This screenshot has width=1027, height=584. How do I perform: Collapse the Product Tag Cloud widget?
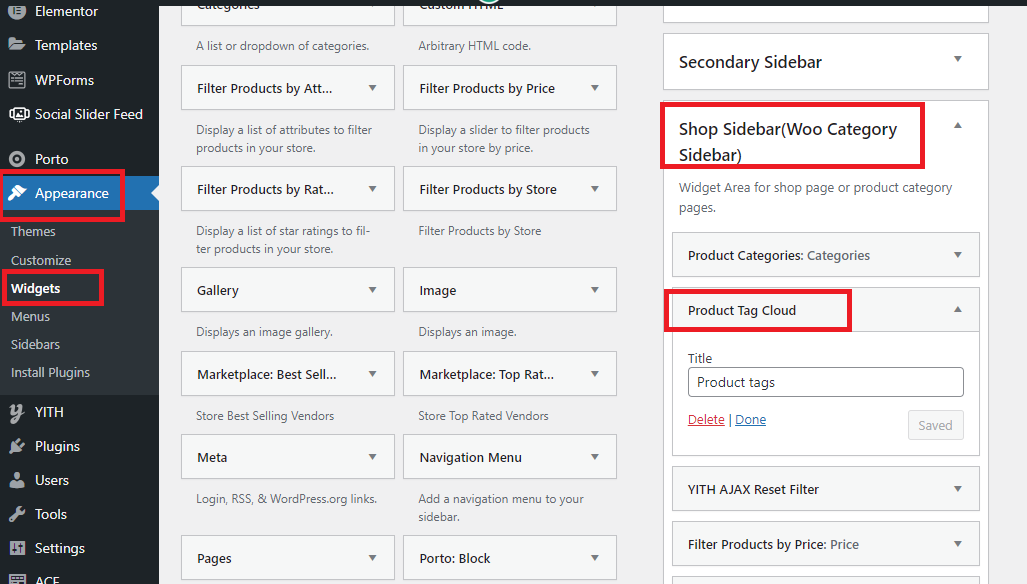(957, 310)
